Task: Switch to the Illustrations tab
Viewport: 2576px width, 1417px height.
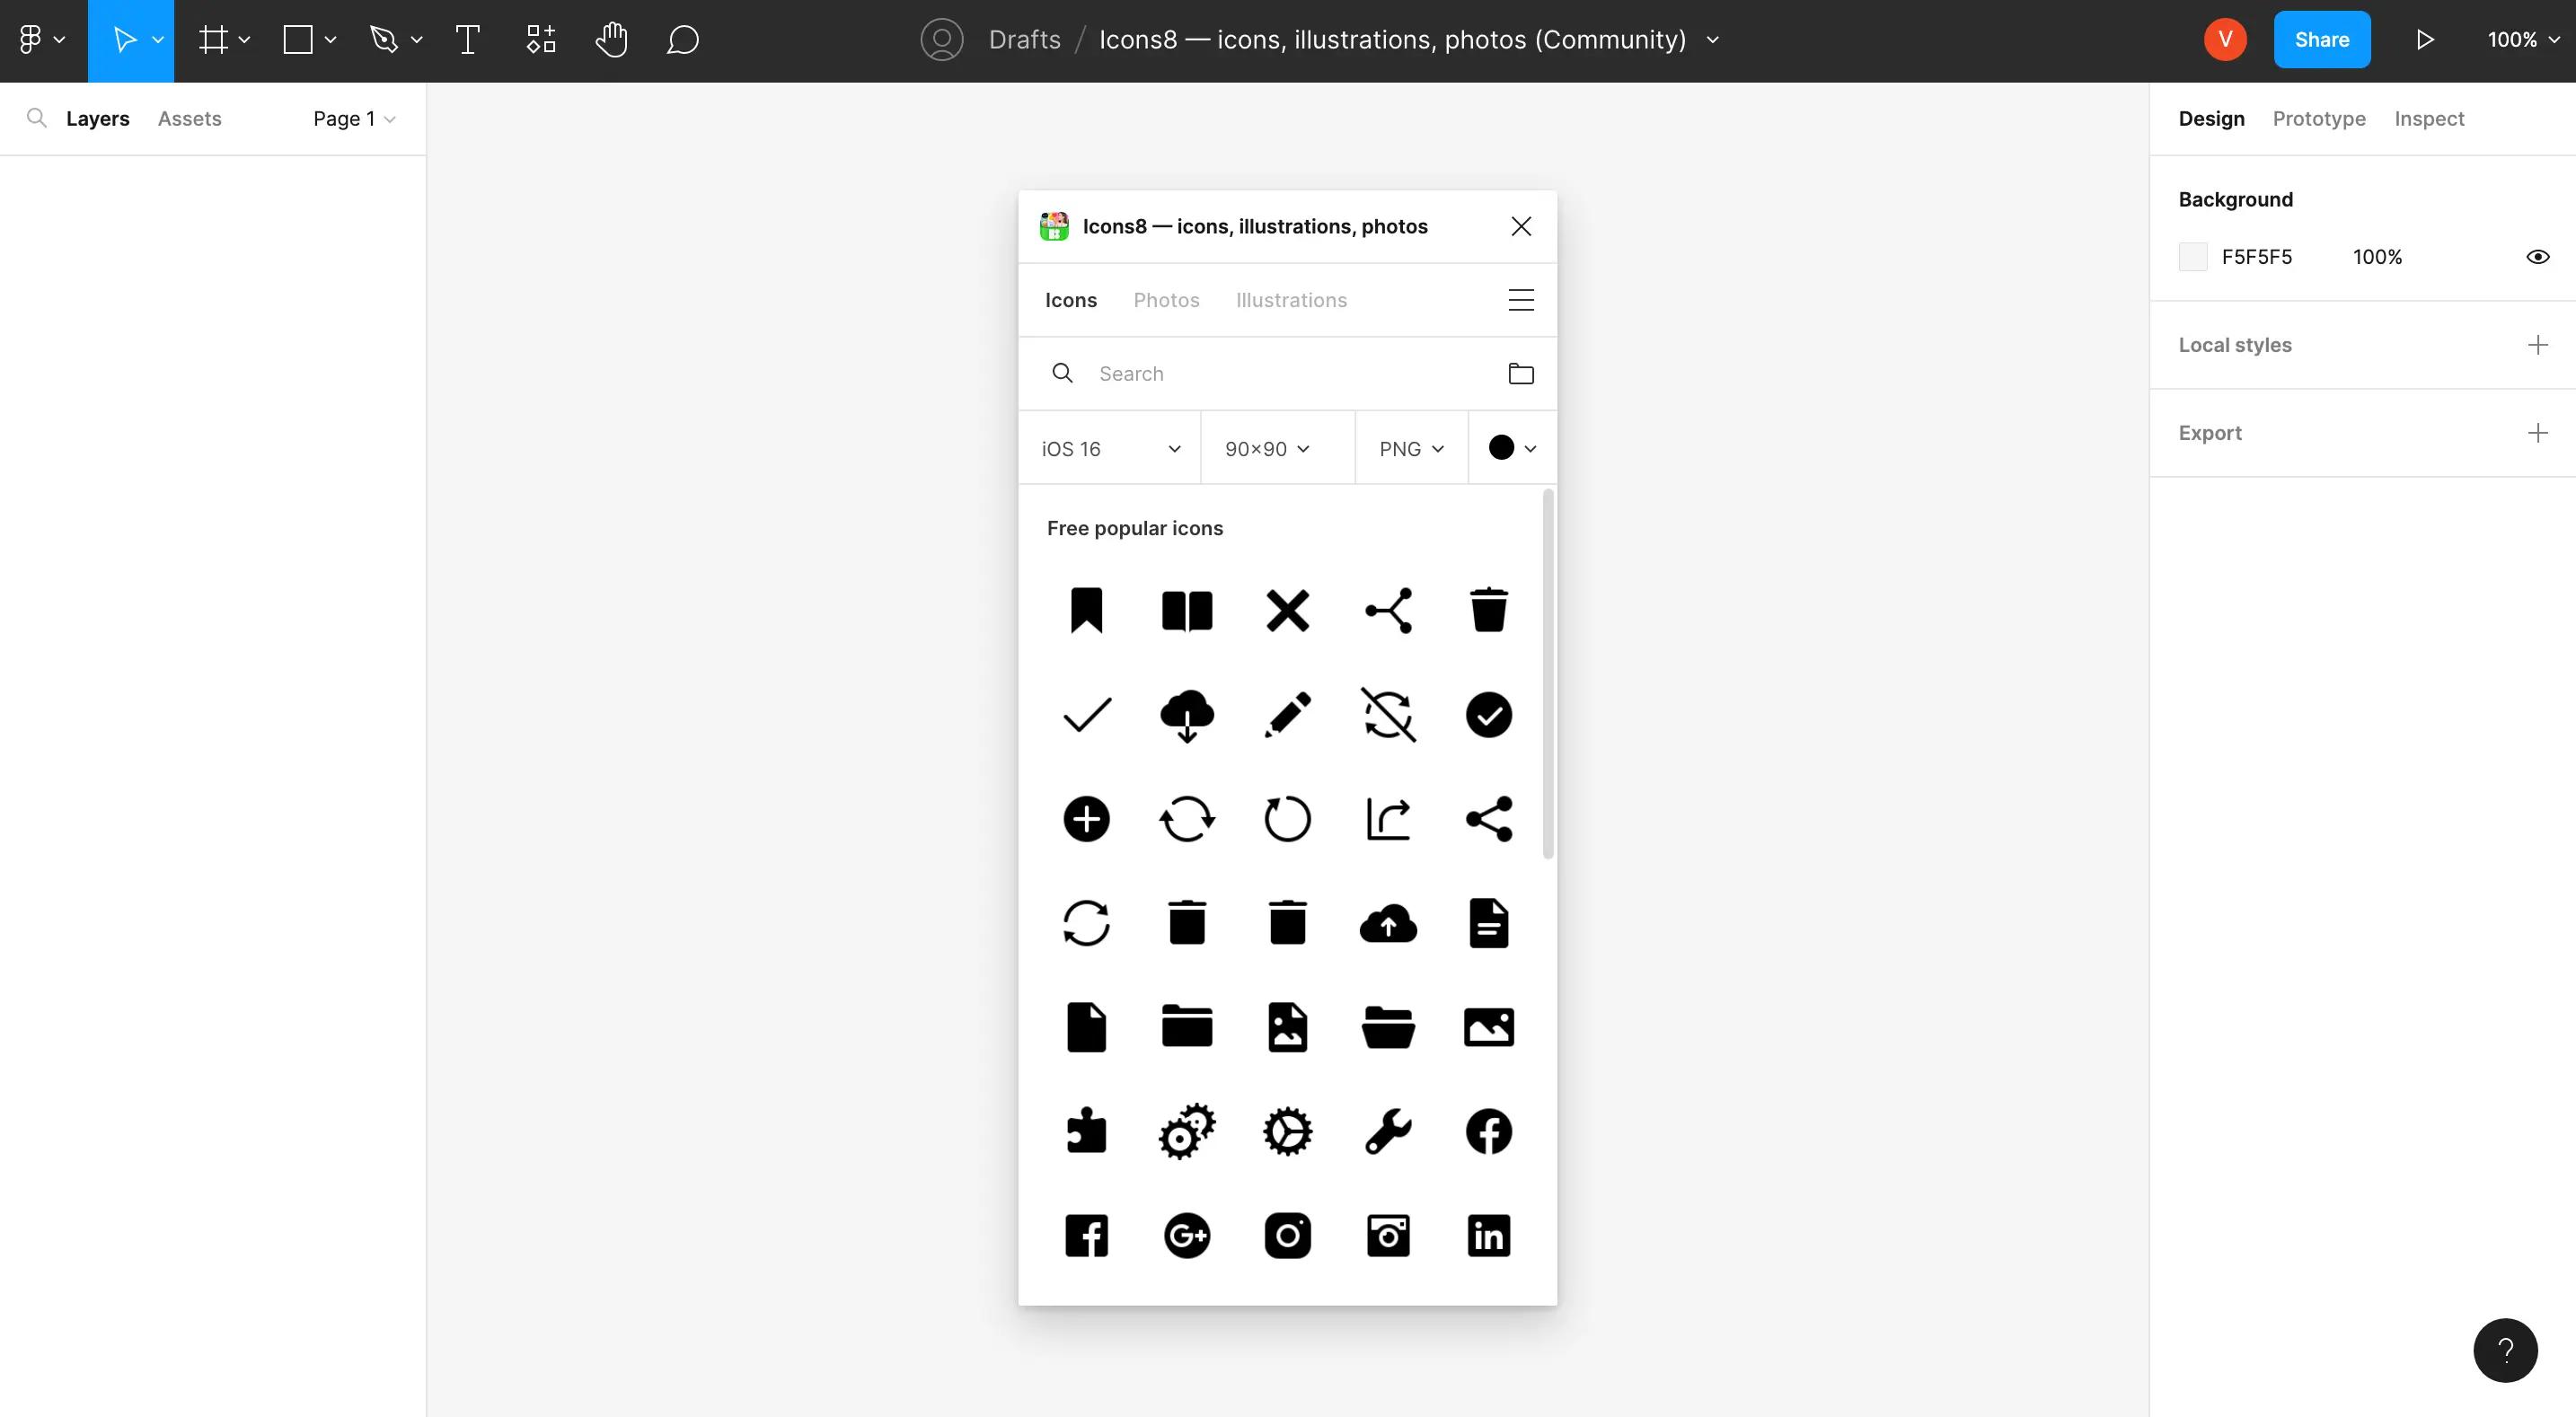Action: [1292, 300]
